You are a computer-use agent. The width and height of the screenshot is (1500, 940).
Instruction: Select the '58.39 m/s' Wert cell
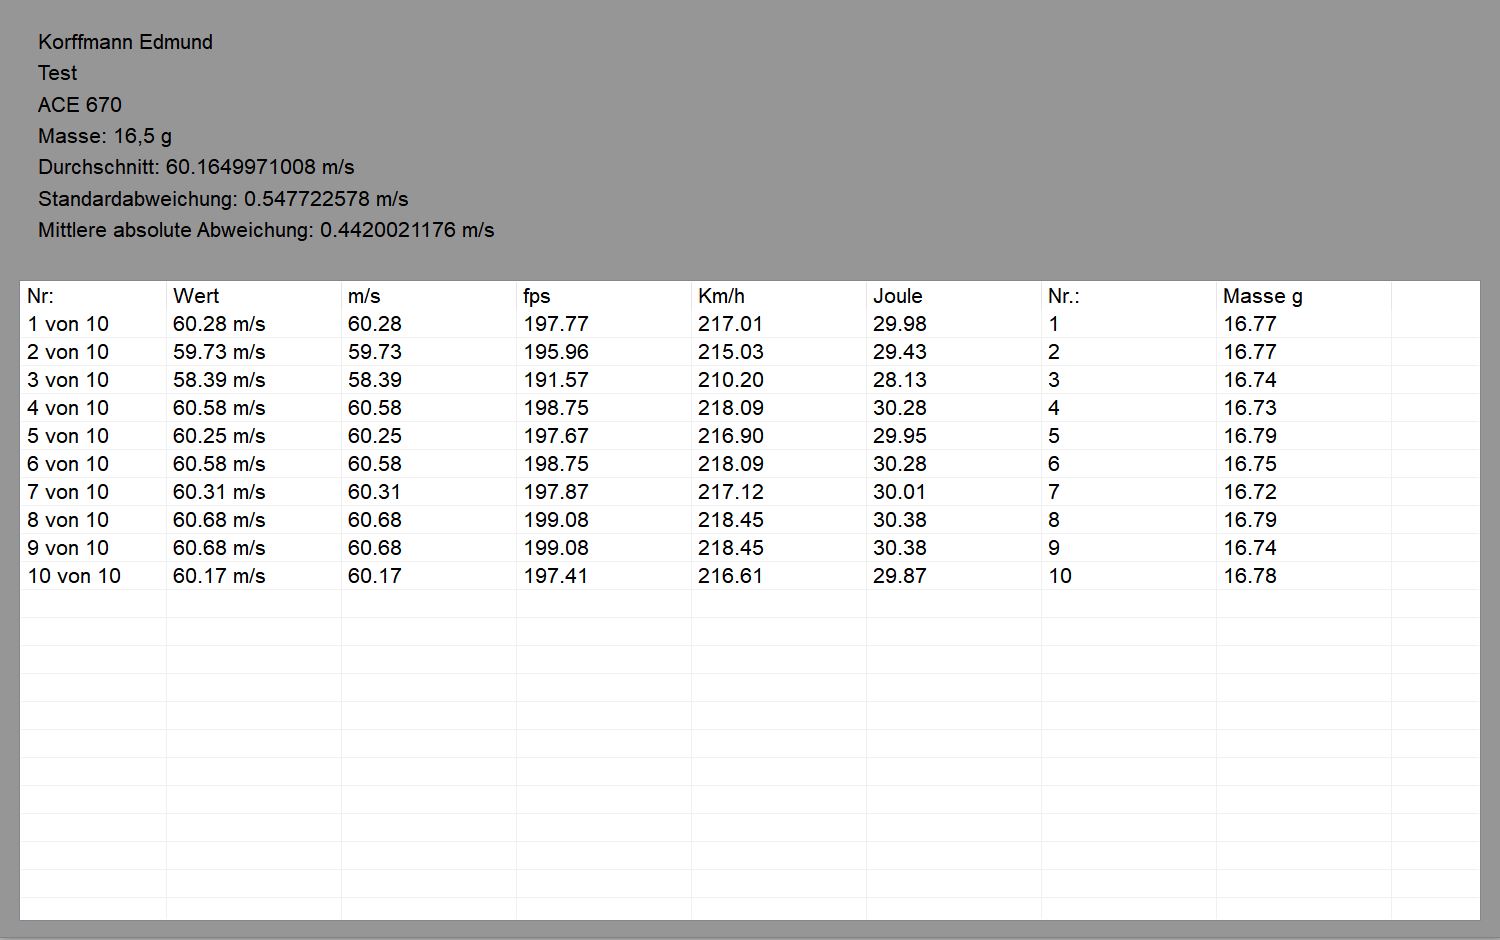click(219, 380)
